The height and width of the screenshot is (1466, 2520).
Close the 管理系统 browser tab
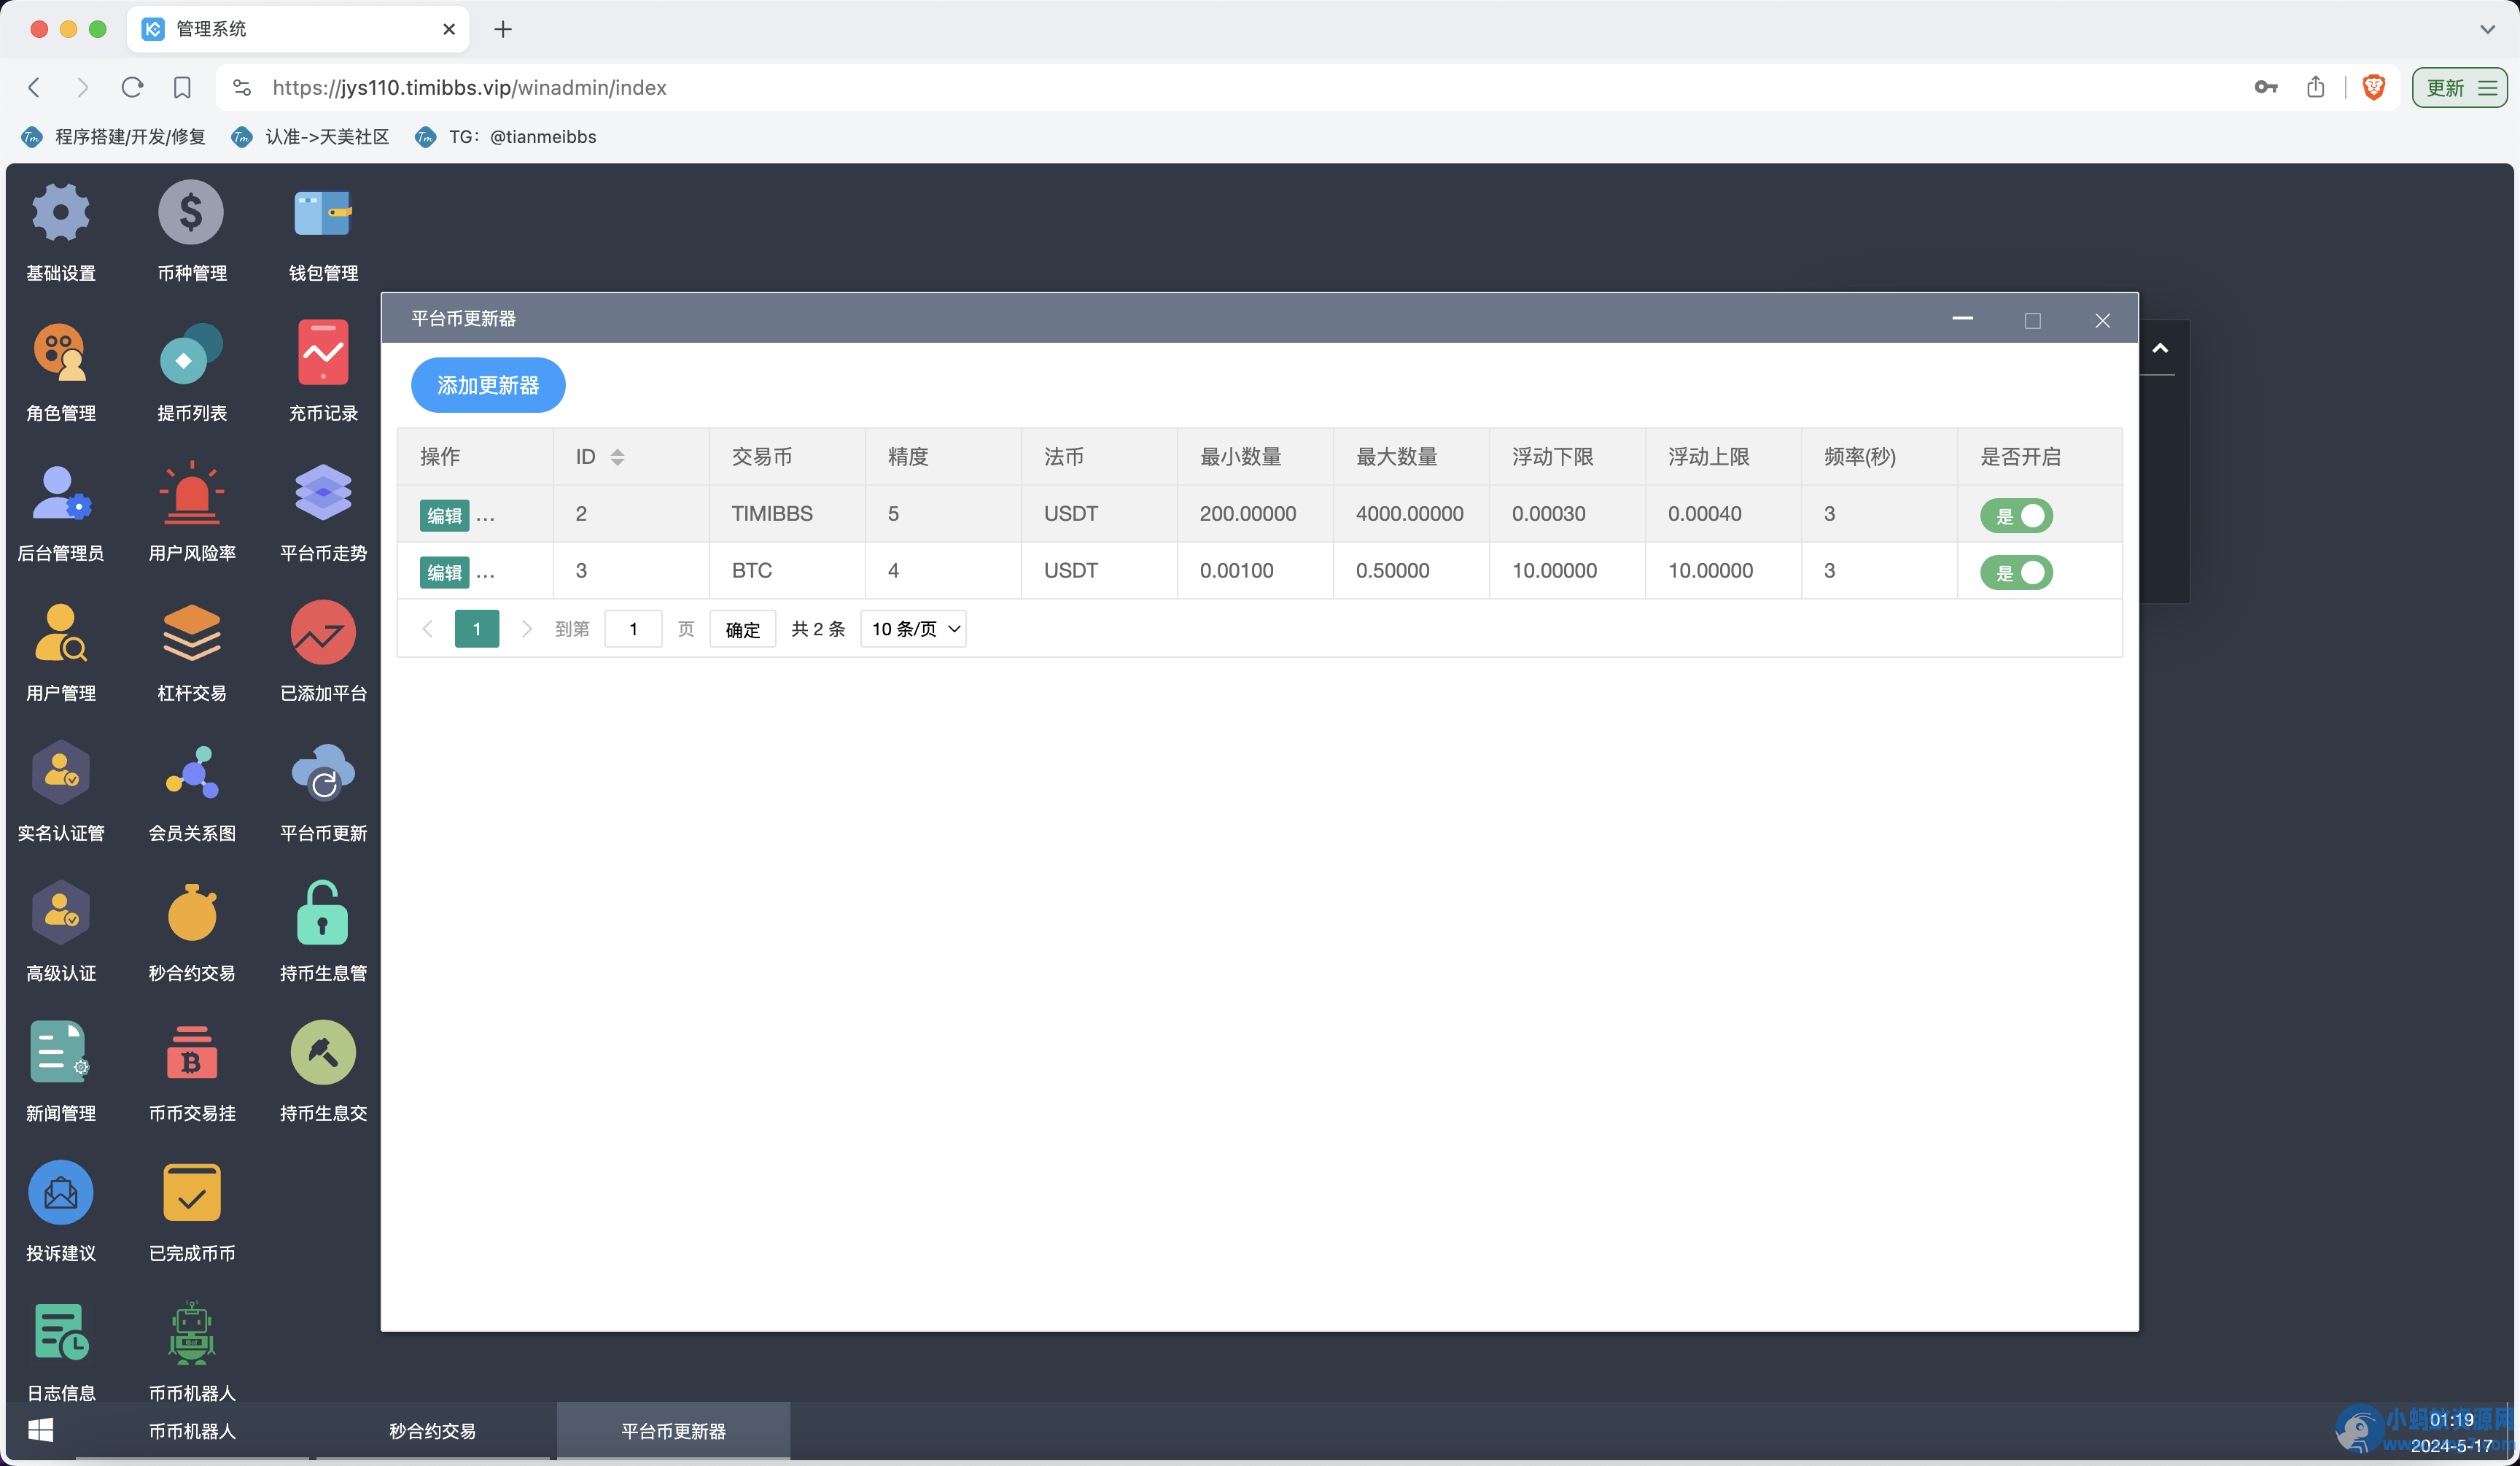tap(449, 29)
